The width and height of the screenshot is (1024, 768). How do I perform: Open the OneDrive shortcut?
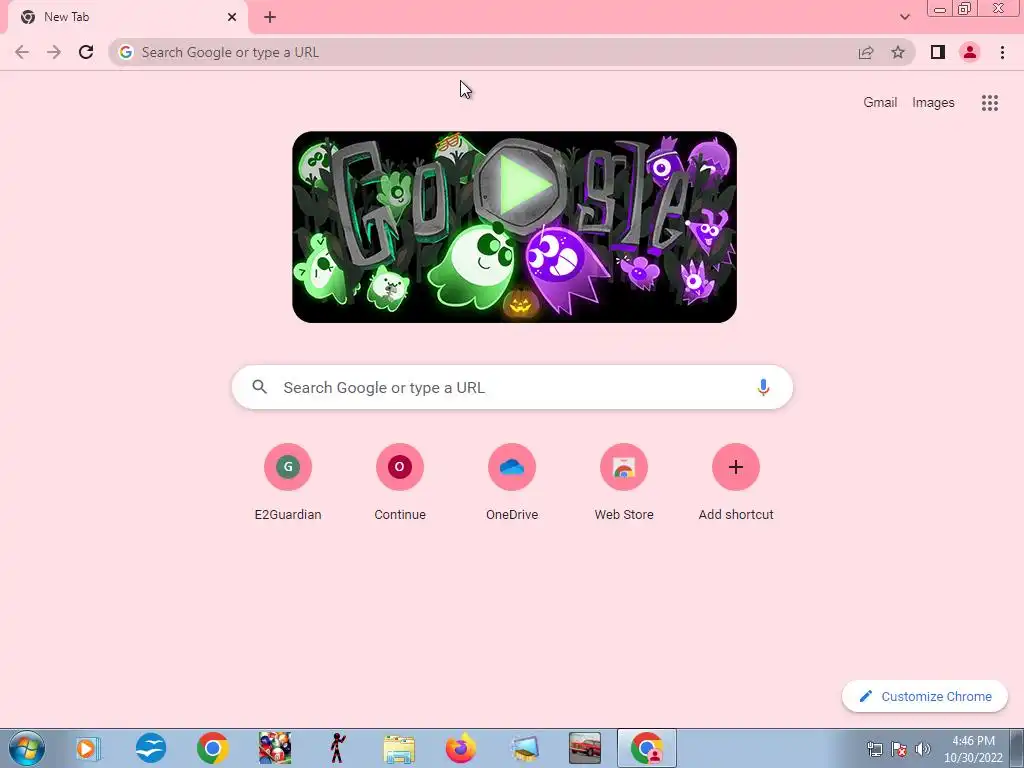tap(512, 483)
